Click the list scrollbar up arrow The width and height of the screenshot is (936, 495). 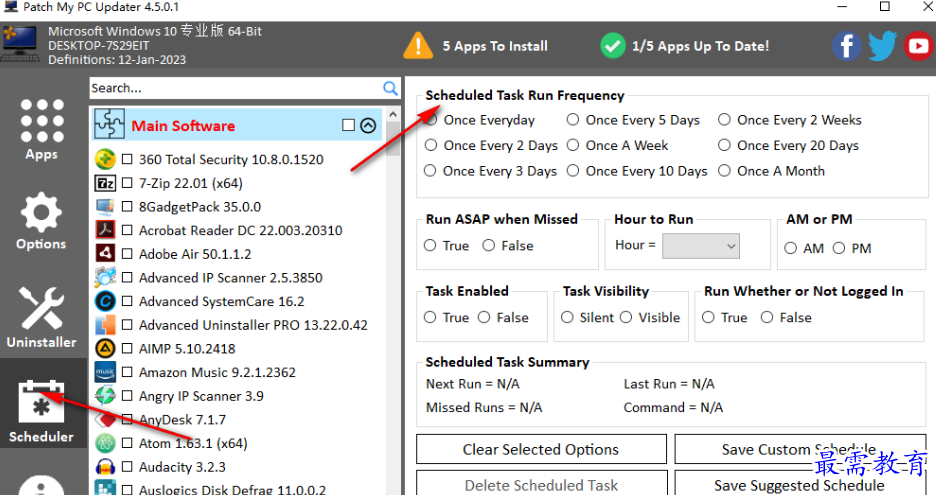coord(392,114)
